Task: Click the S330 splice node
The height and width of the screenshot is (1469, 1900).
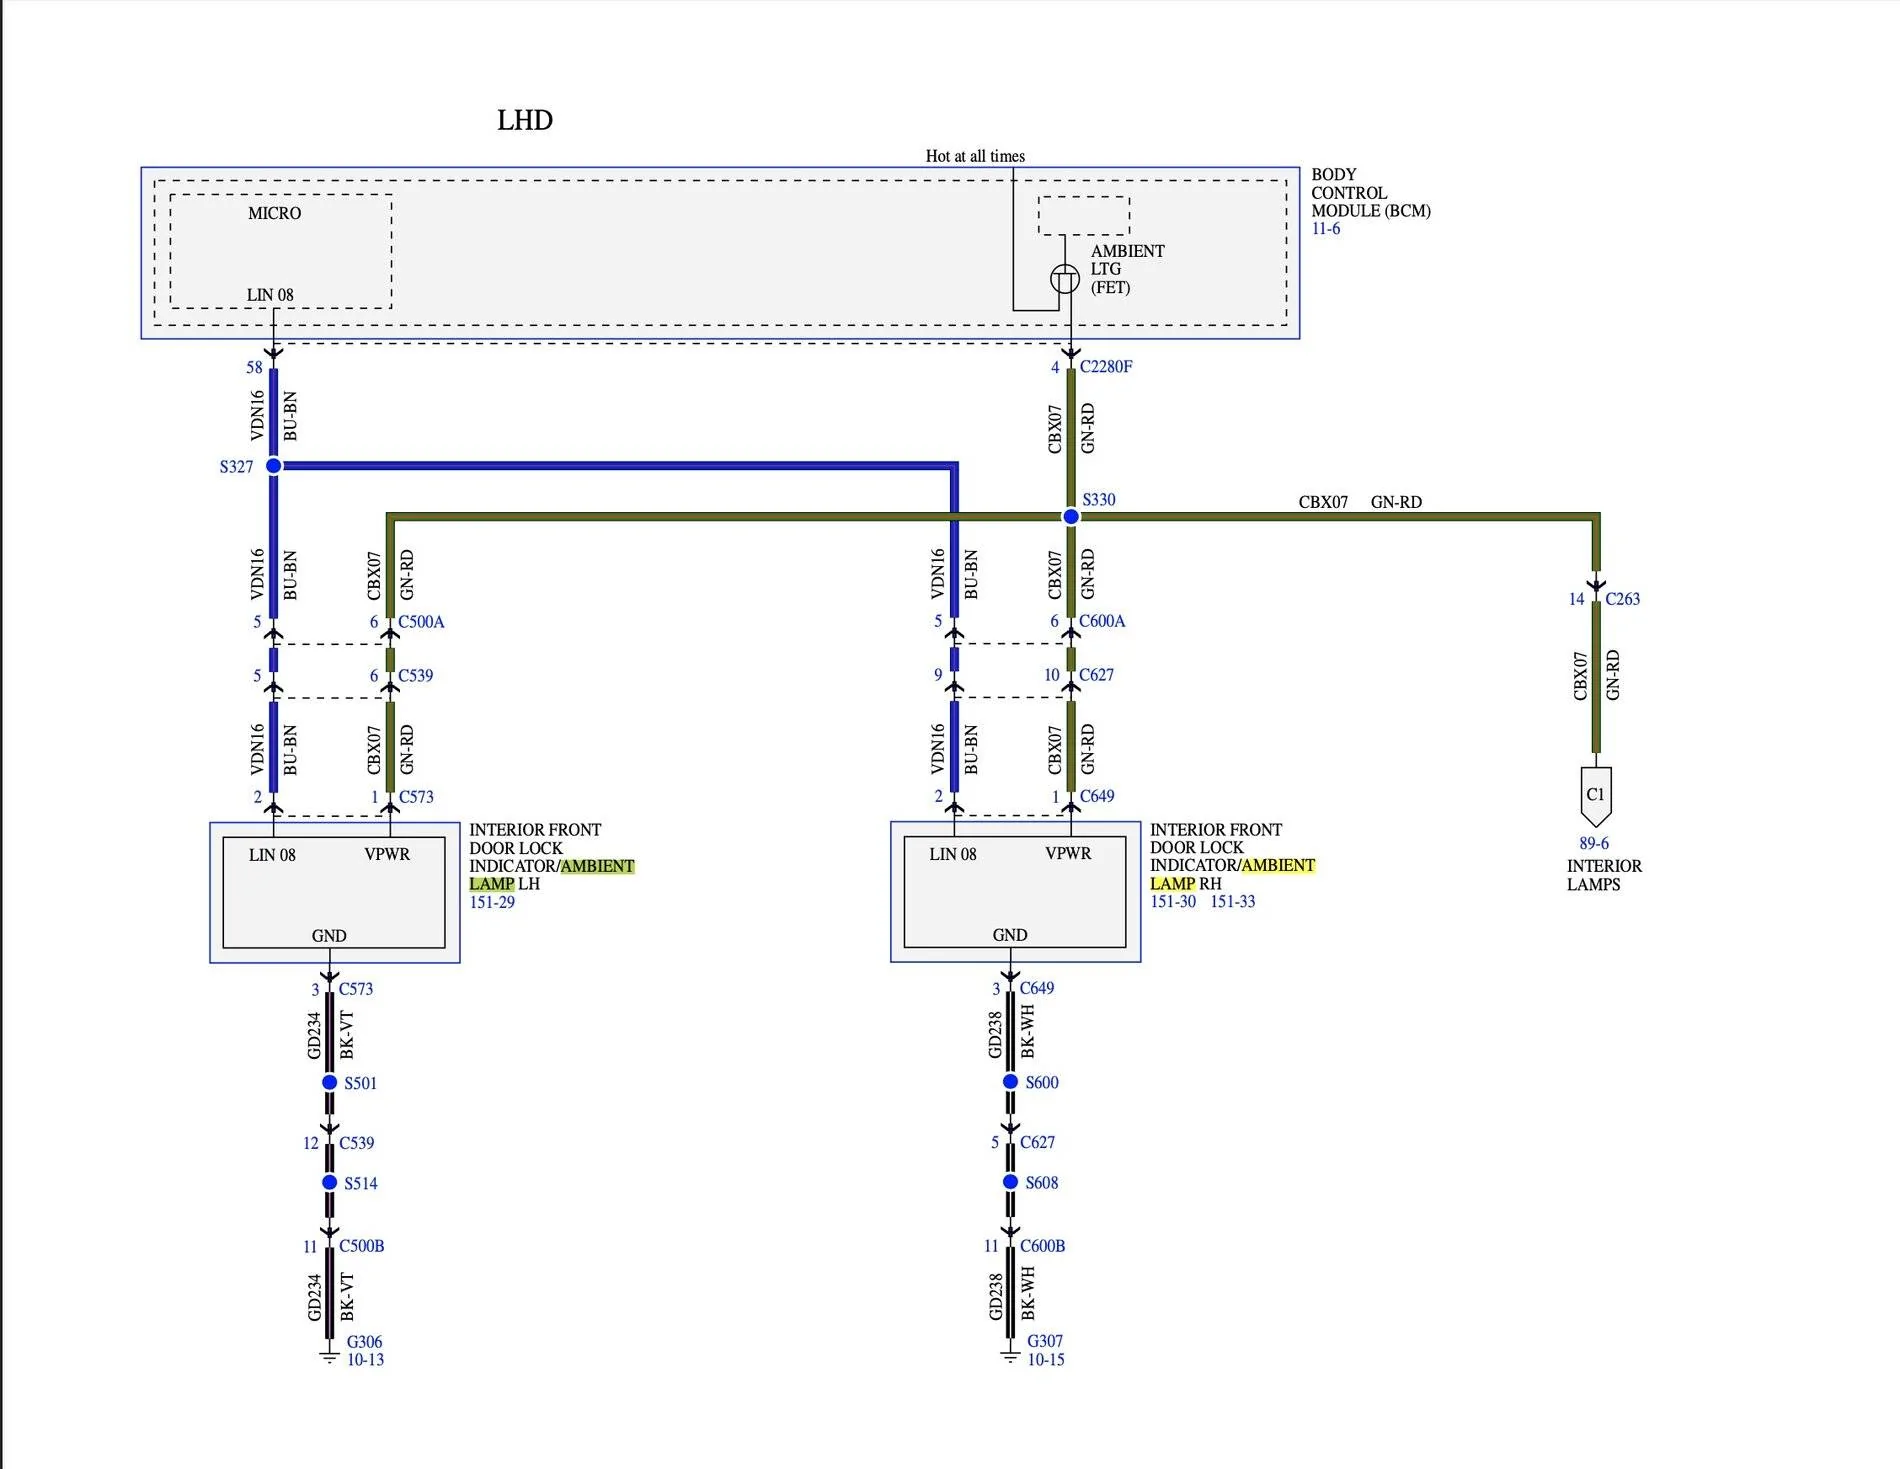Action: [1071, 517]
